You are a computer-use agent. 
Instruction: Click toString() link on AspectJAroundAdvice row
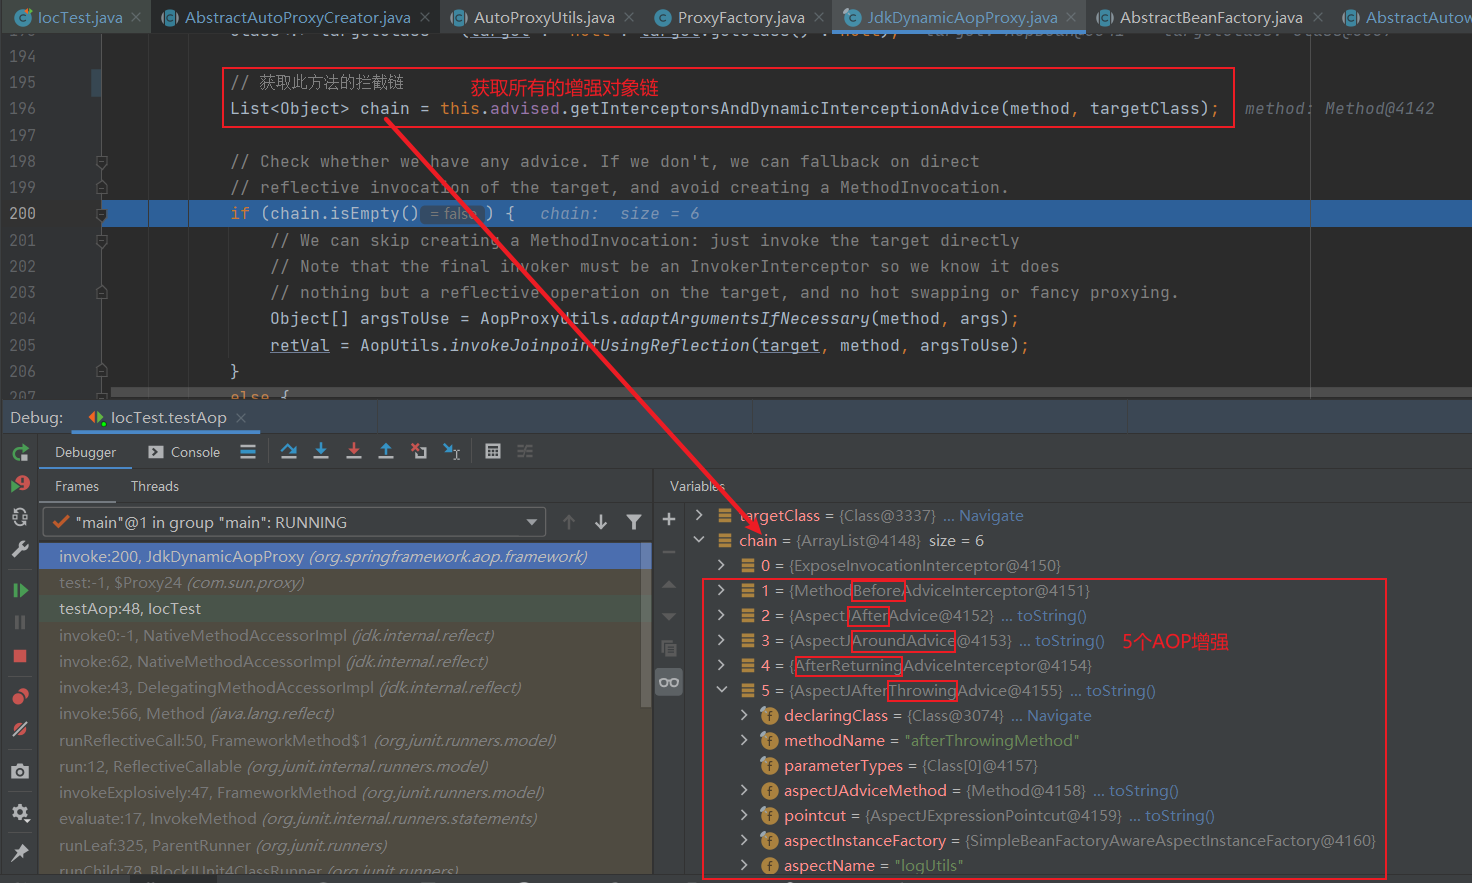[x=1070, y=640]
